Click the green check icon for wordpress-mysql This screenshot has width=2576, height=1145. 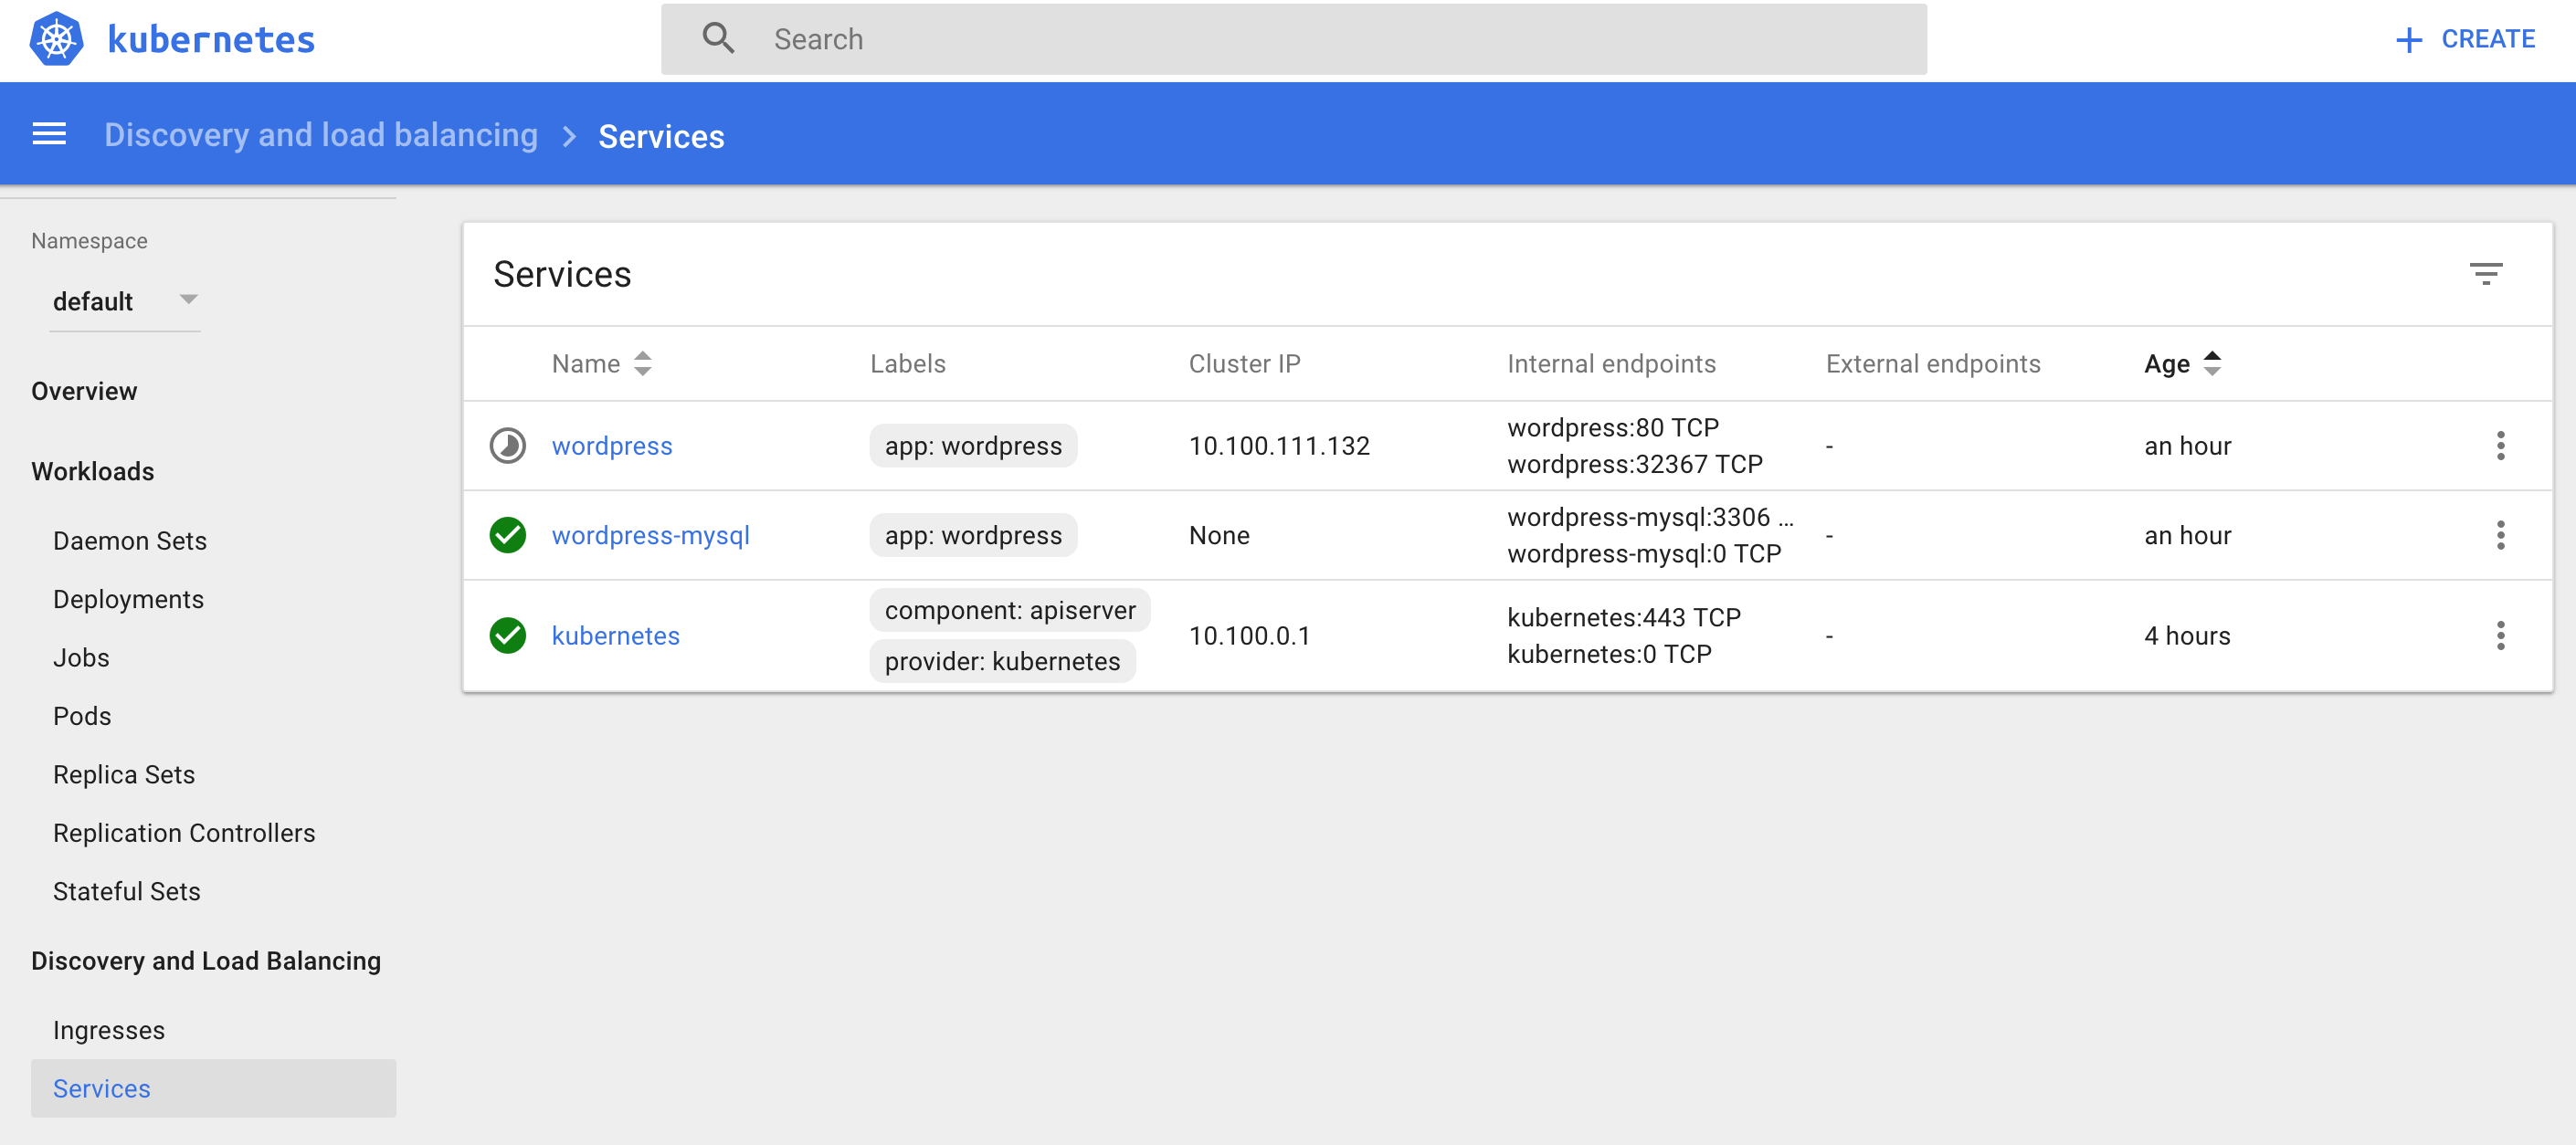[507, 535]
